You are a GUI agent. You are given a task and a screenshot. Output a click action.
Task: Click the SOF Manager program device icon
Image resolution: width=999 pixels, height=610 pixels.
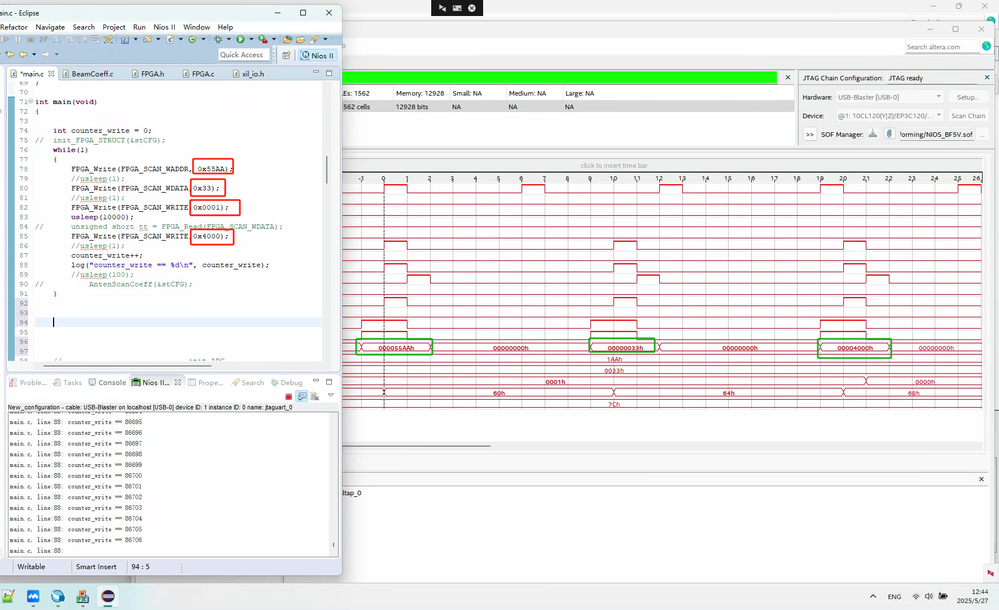tap(871, 133)
